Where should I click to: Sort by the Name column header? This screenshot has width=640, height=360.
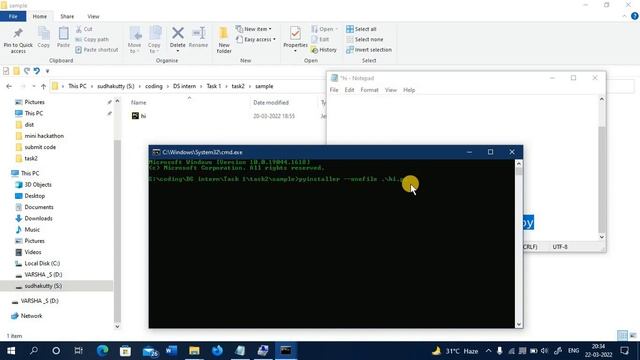[x=138, y=102]
